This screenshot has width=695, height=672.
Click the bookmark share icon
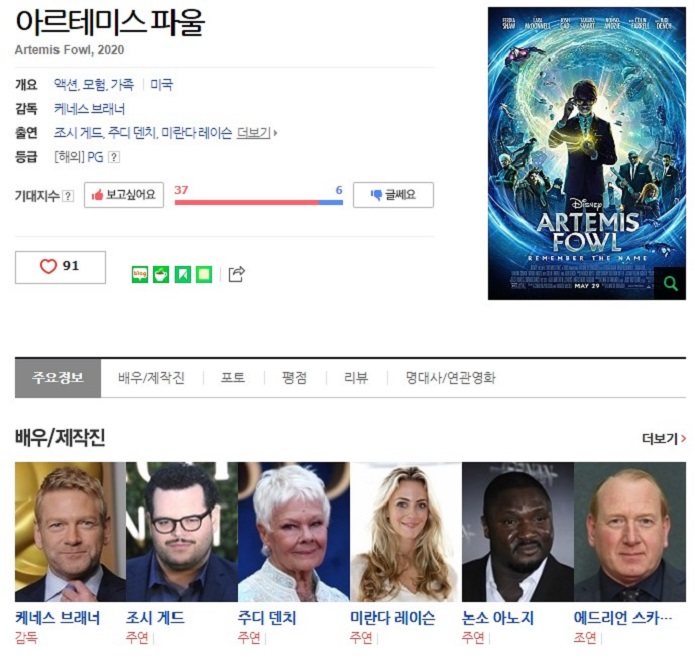(x=183, y=274)
